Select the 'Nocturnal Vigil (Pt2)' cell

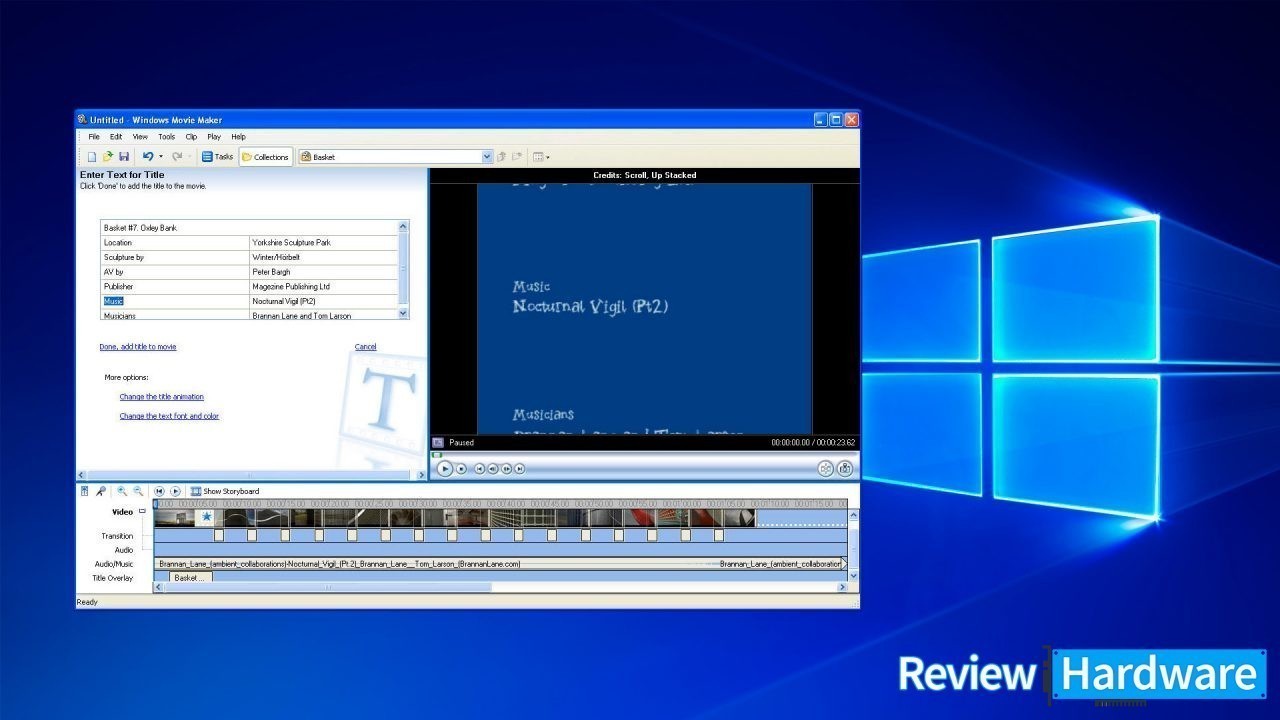(323, 301)
